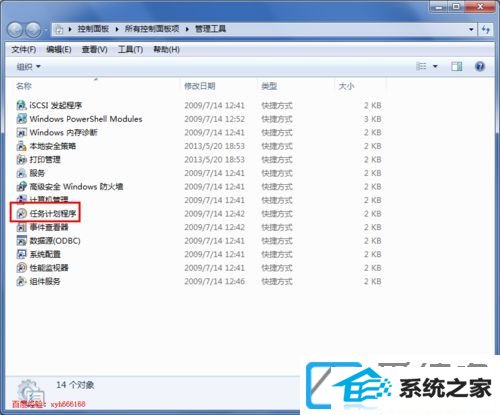Show the preview pane button

pos(456,66)
